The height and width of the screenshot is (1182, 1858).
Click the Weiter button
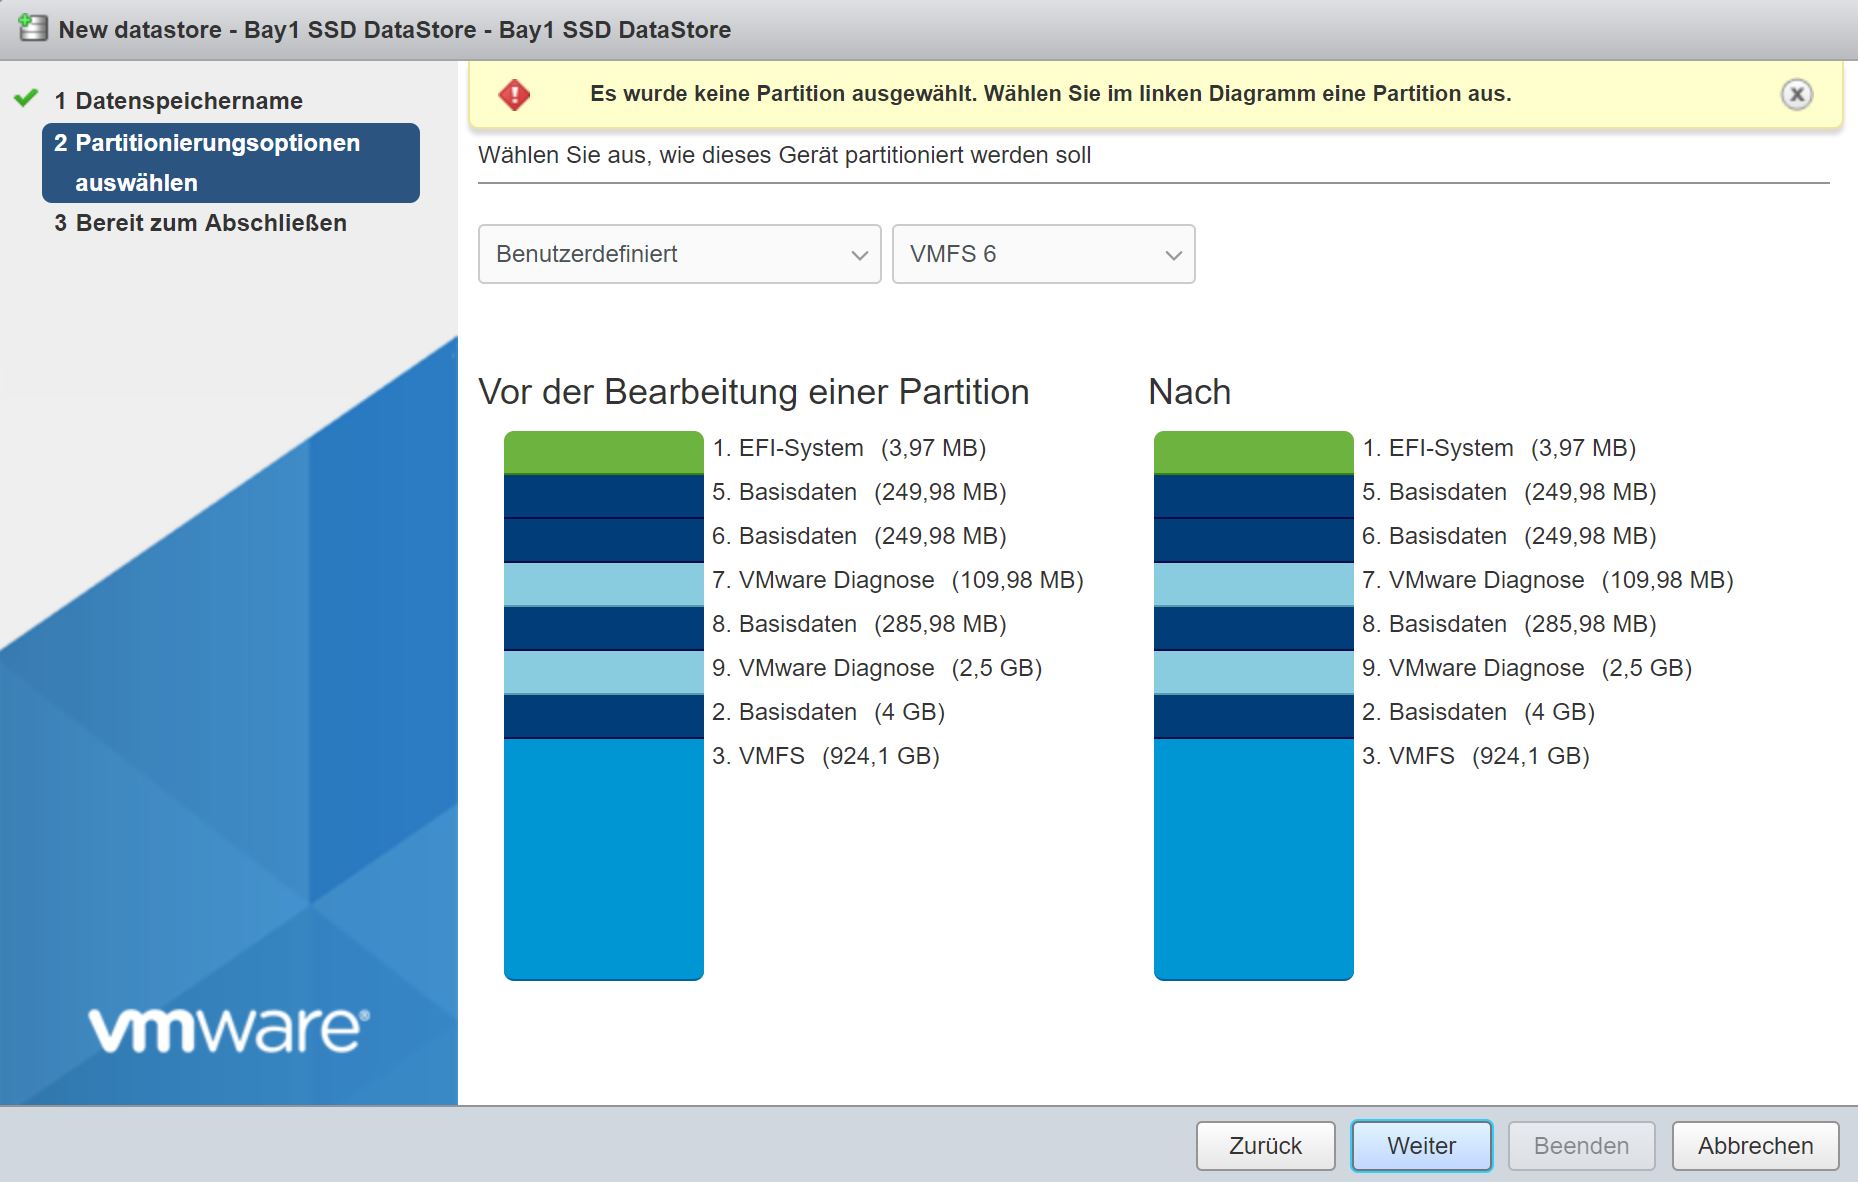(1421, 1145)
